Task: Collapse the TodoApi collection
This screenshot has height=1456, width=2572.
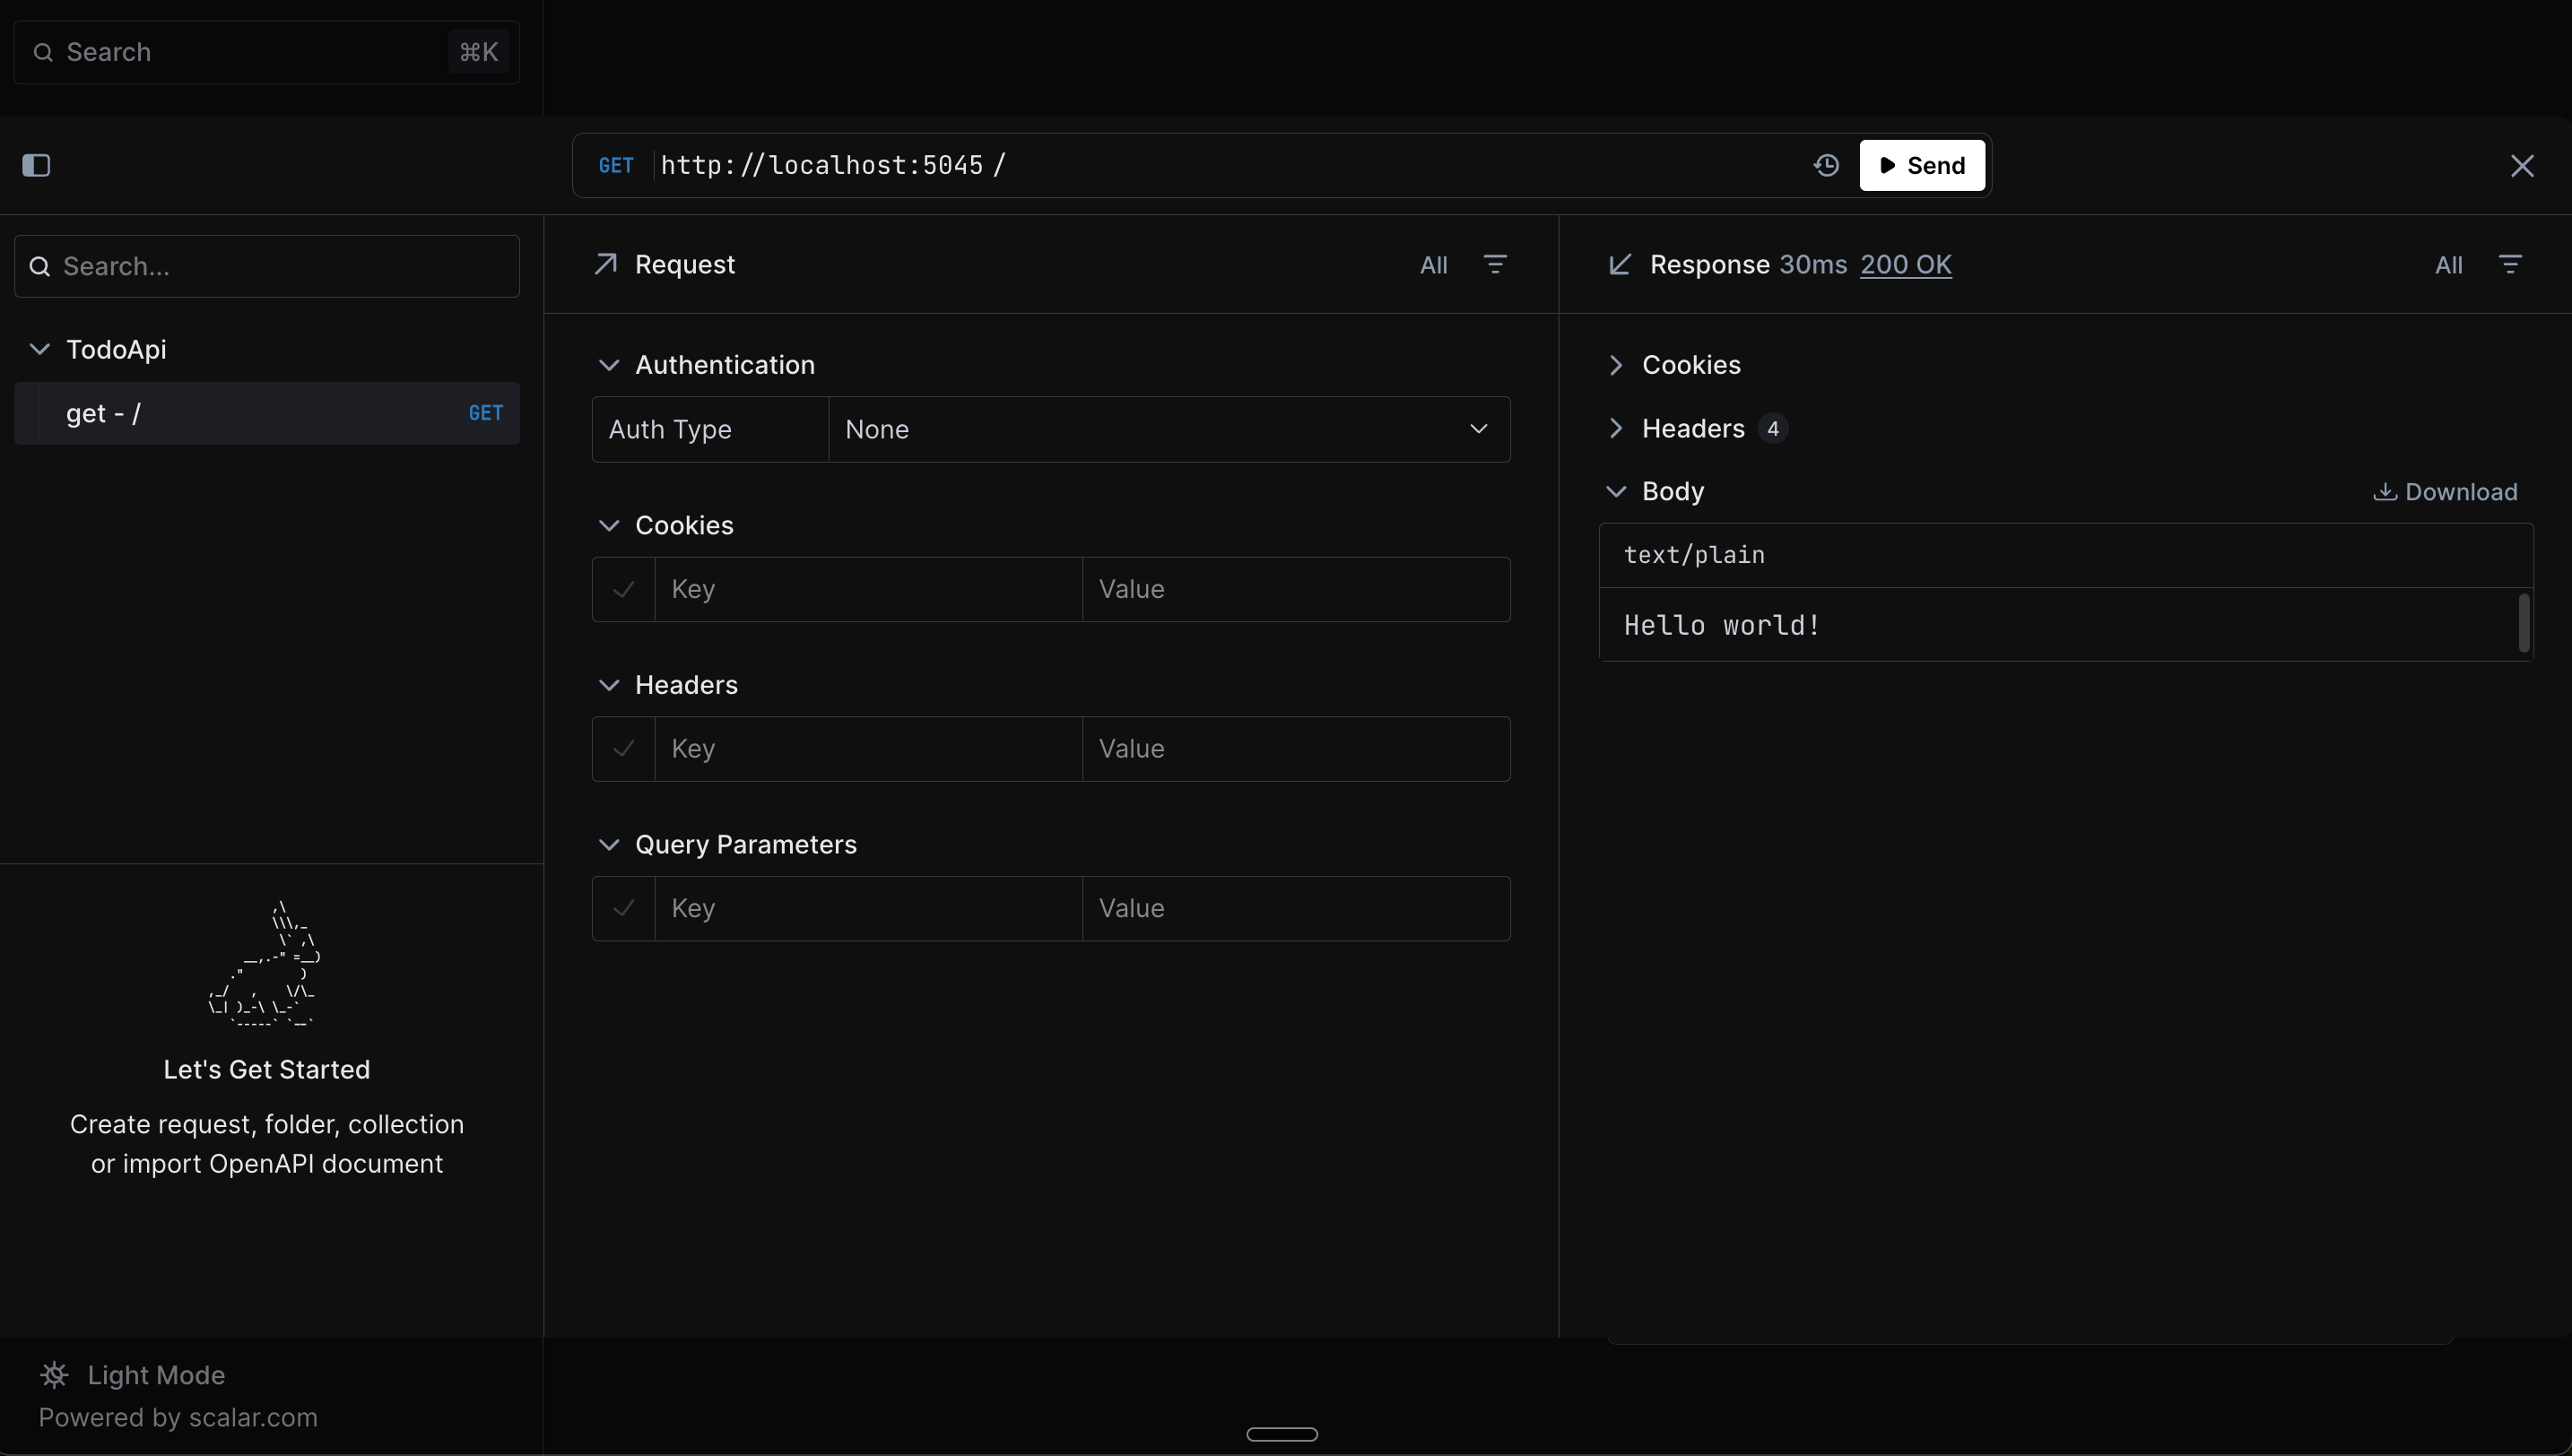Action: point(39,349)
